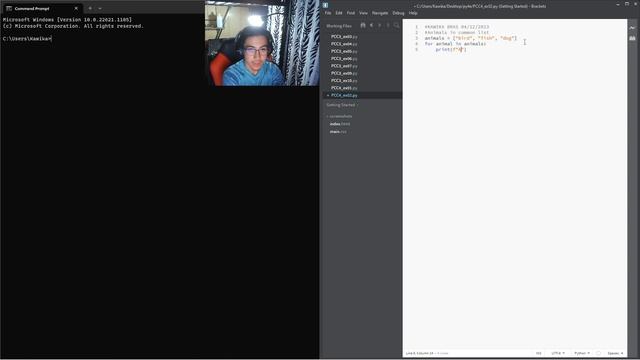
Task: Open PCC3_ex04.py in Working Files
Action: pyautogui.click(x=344, y=44)
